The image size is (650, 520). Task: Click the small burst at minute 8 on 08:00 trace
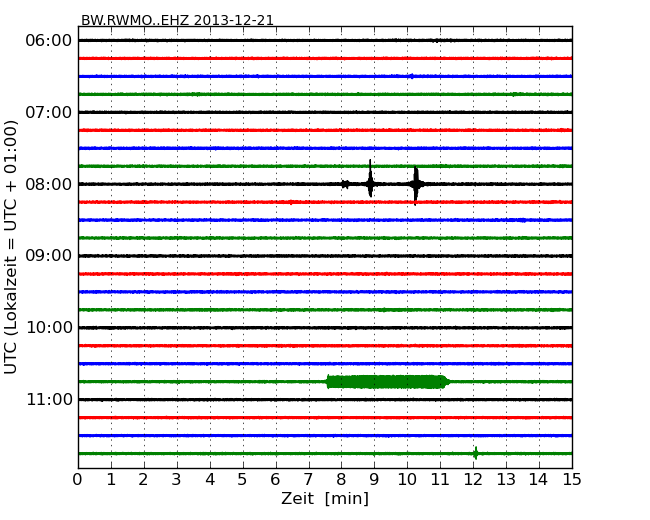[345, 184]
